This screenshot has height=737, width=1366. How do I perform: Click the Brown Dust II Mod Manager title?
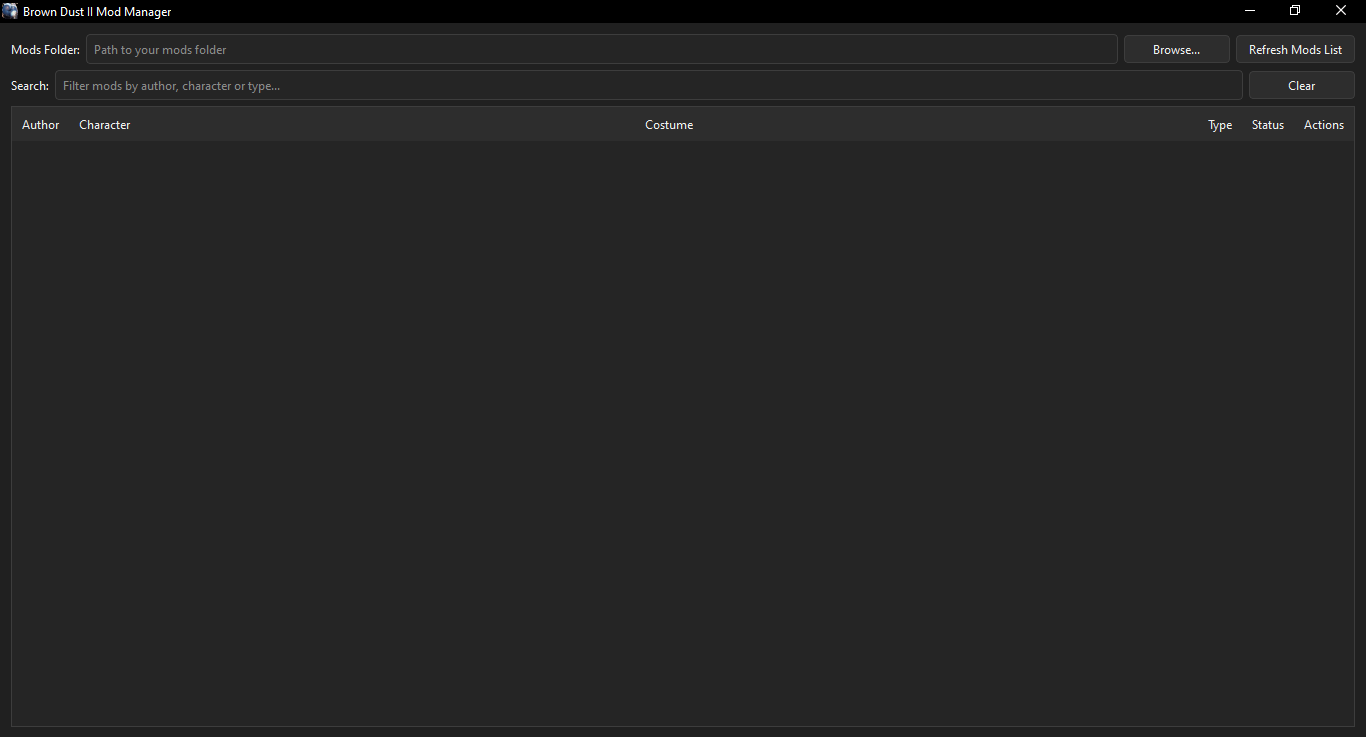tap(97, 11)
